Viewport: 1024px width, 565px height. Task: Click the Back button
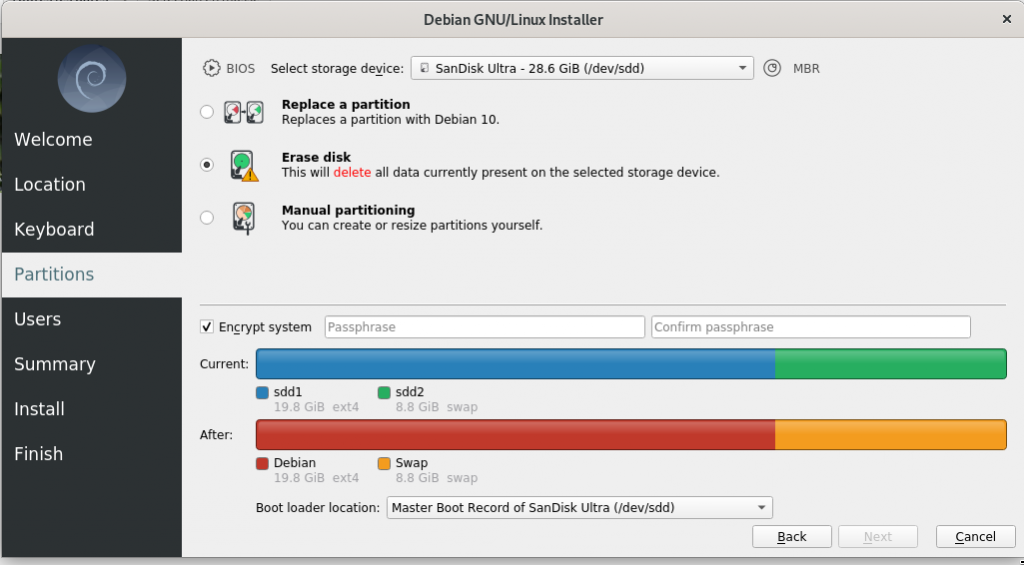[x=792, y=536]
